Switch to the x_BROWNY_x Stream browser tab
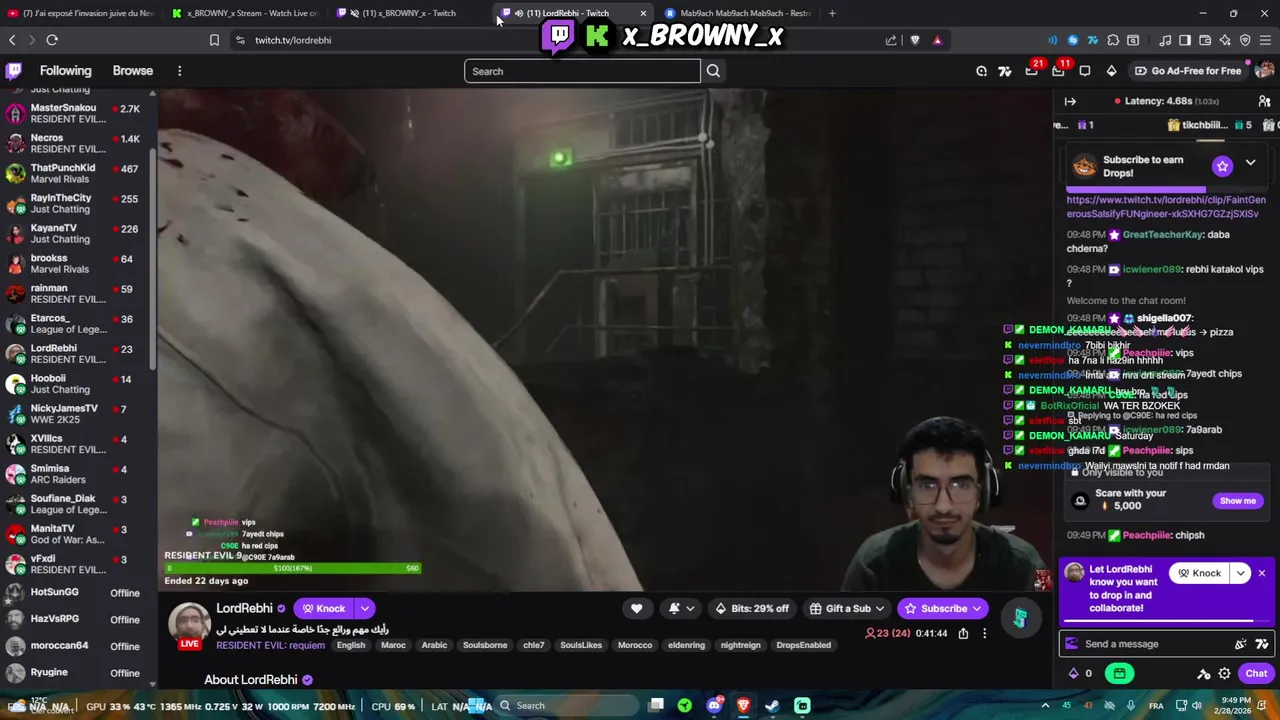Image resolution: width=1280 pixels, height=720 pixels. [x=245, y=13]
